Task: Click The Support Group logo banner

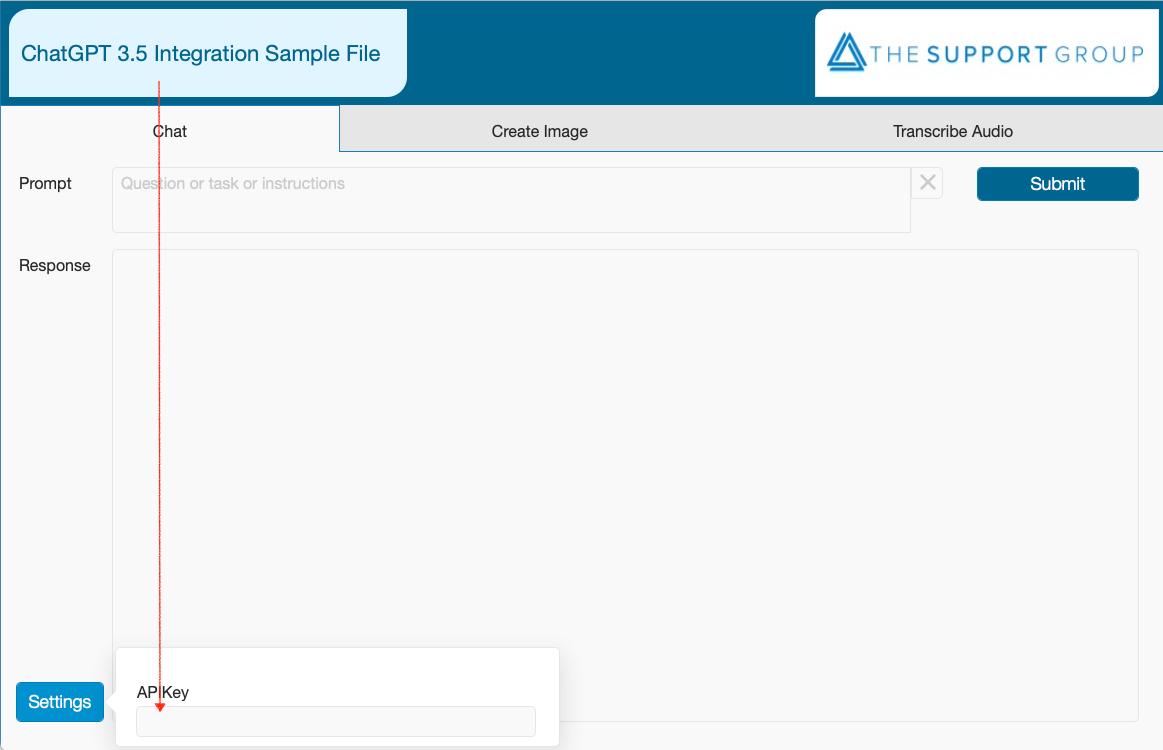Action: pos(987,52)
